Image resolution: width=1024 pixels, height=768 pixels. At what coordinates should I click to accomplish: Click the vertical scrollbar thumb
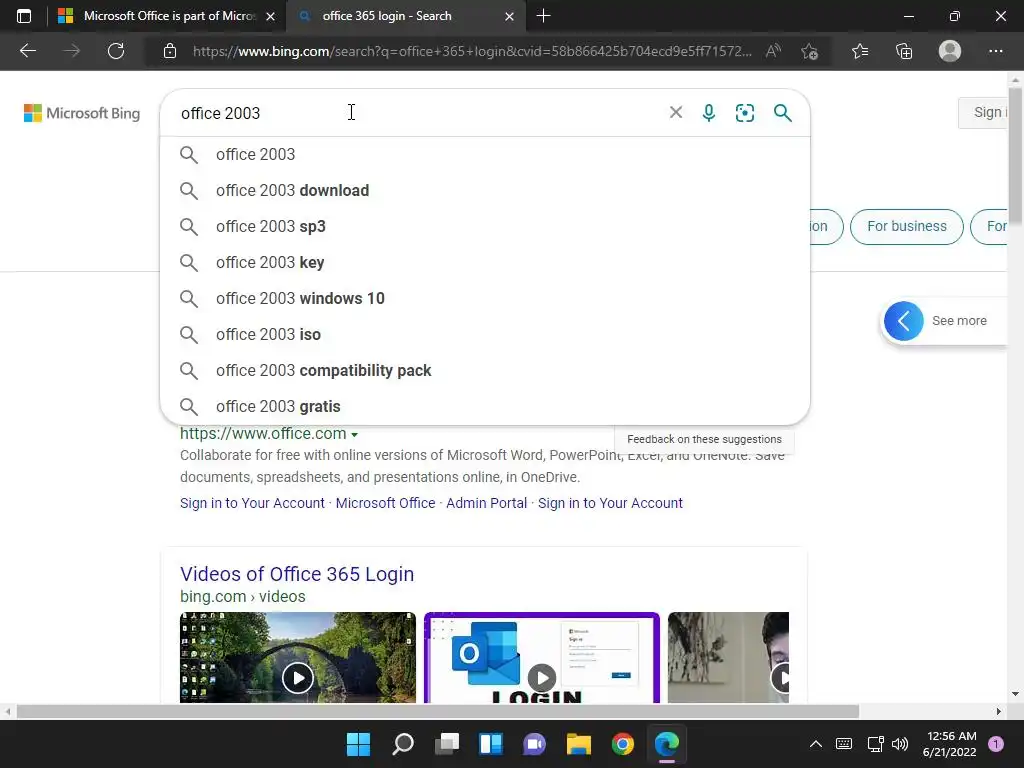point(1016,154)
